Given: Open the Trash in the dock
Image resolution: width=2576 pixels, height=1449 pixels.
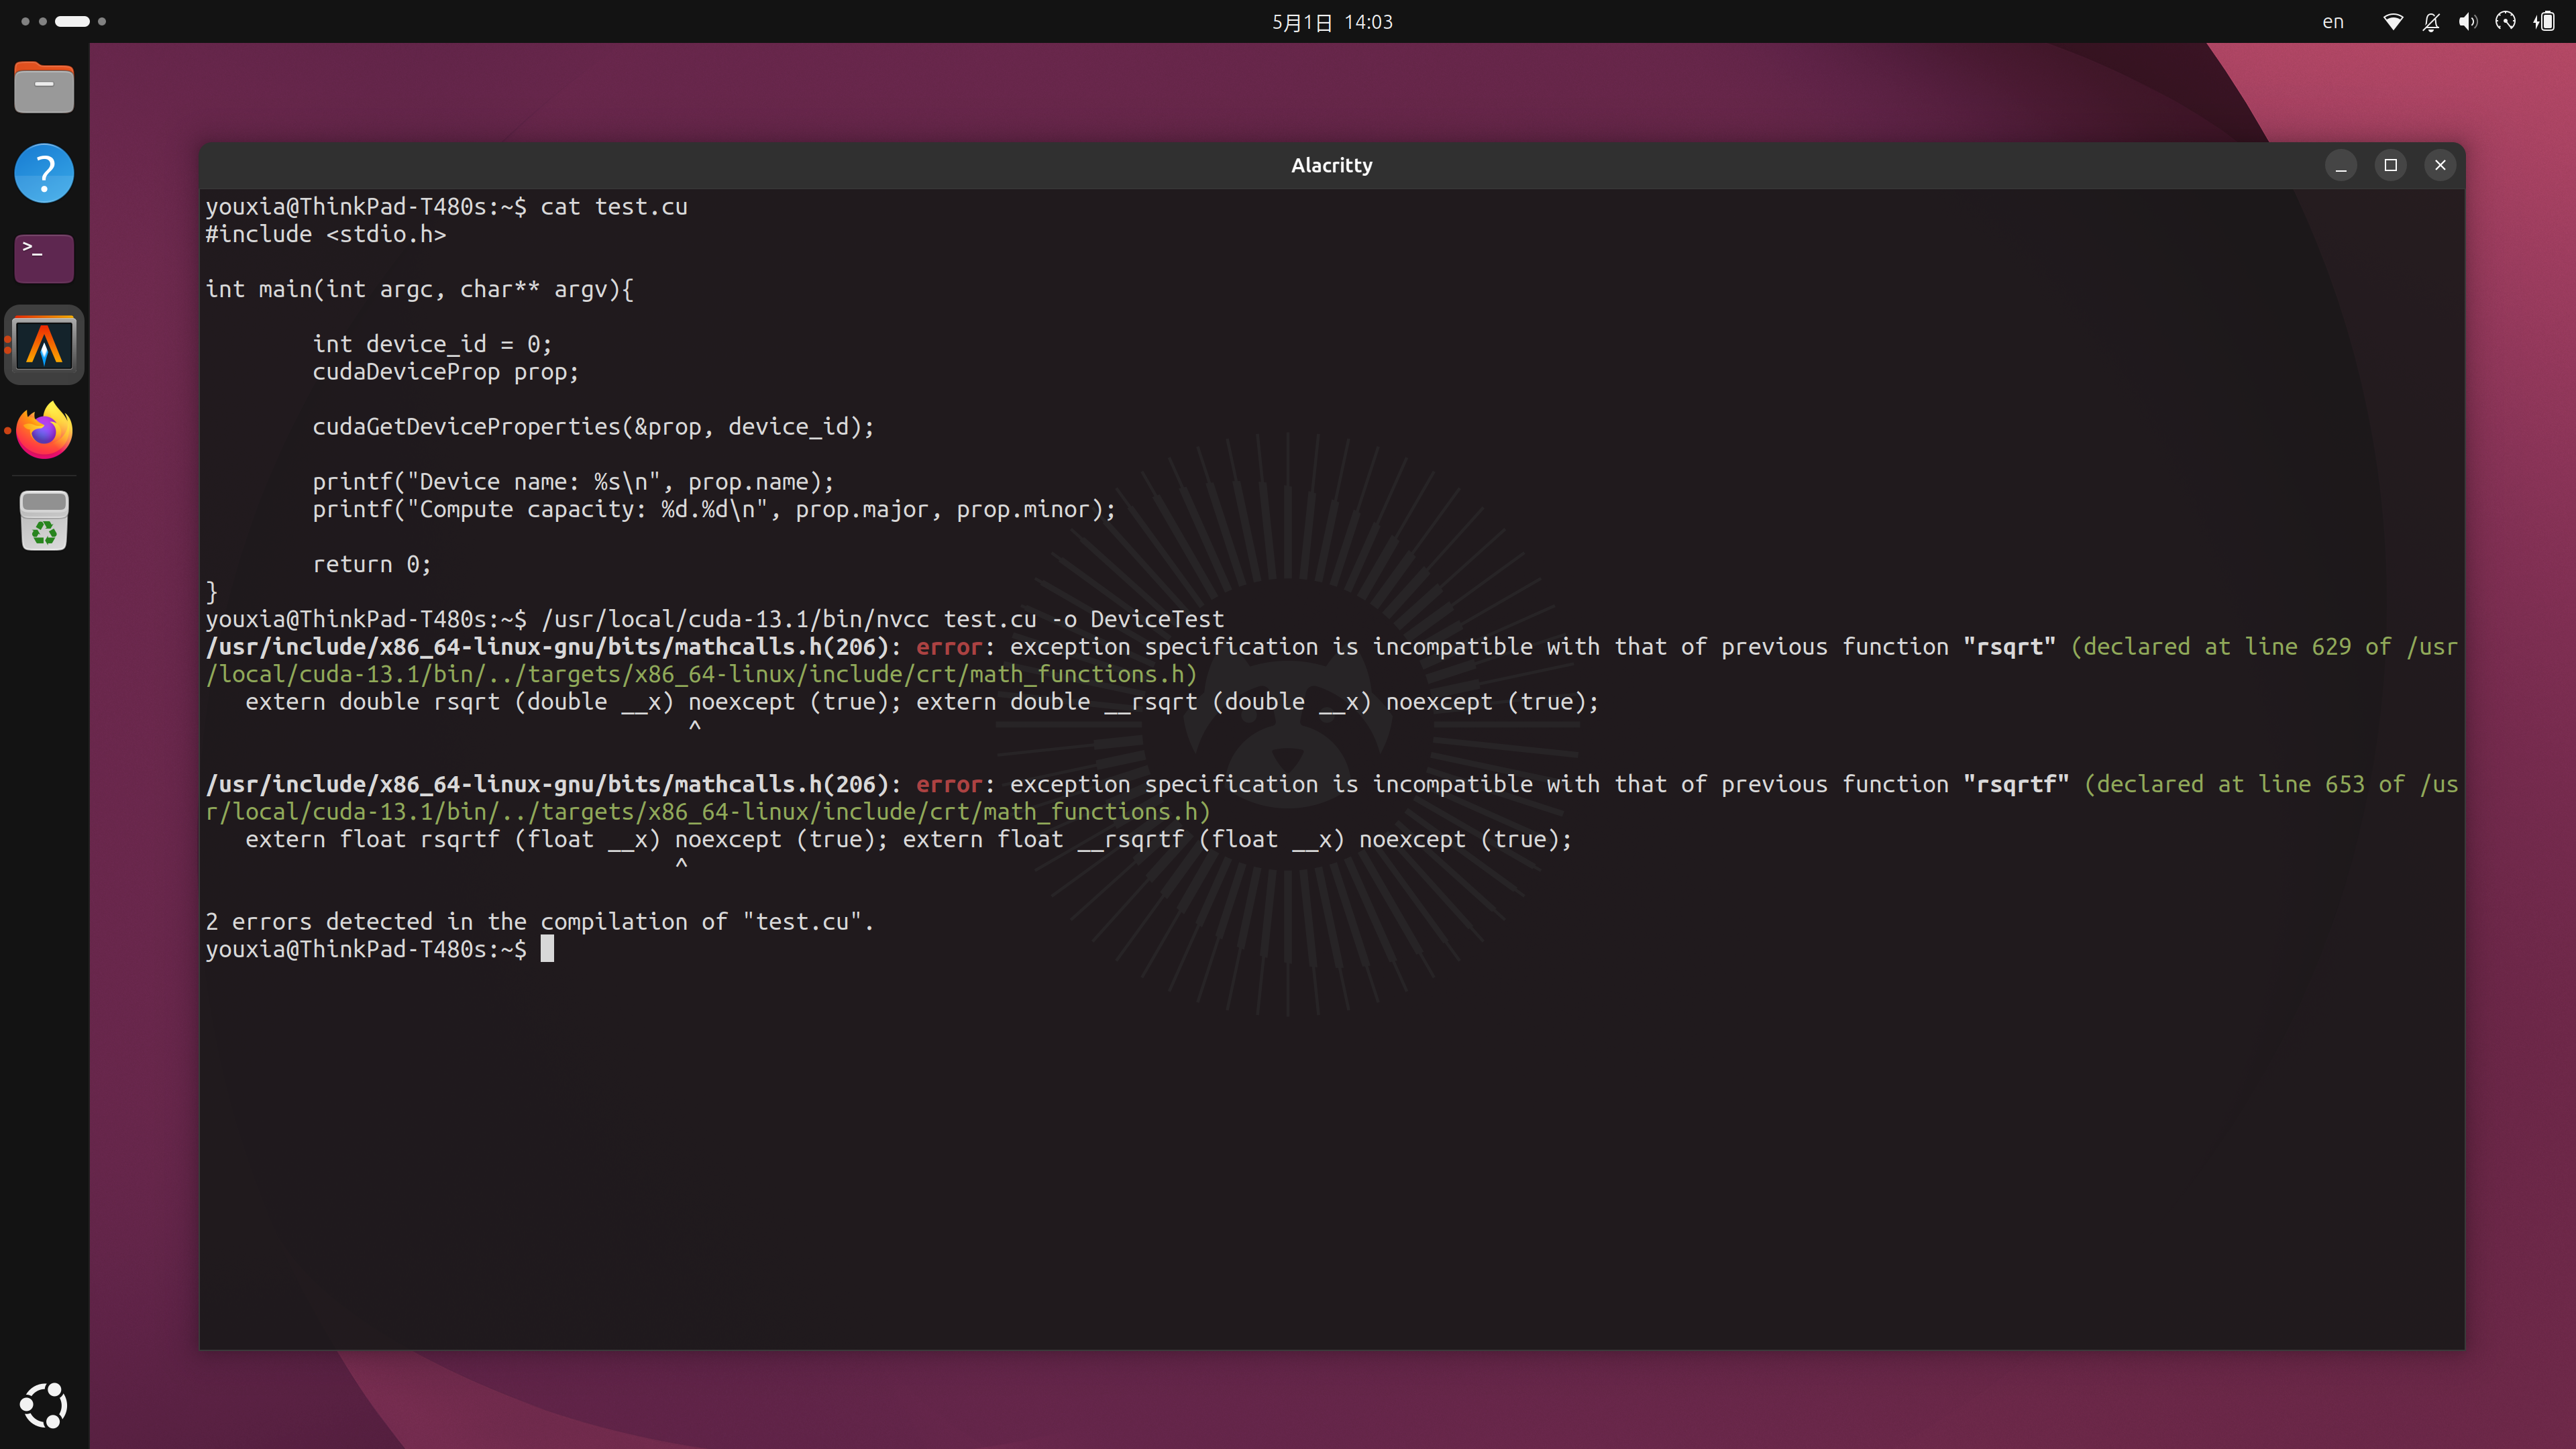Looking at the screenshot, I should 44,520.
